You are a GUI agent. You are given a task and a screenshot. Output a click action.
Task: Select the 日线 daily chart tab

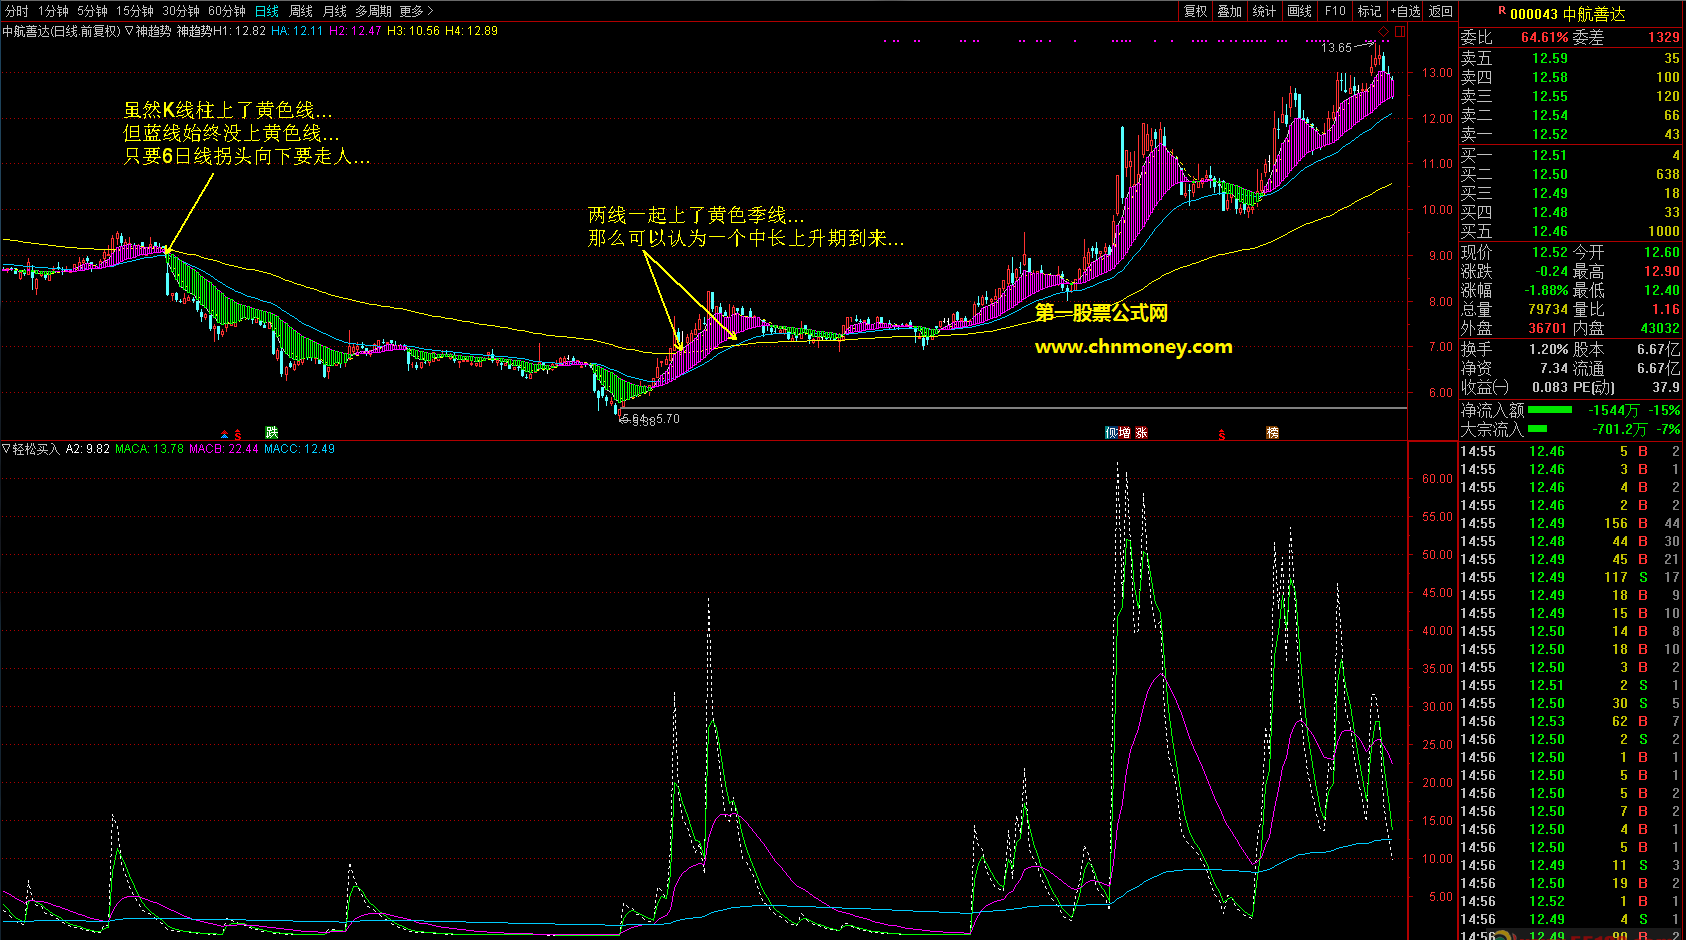tap(267, 11)
